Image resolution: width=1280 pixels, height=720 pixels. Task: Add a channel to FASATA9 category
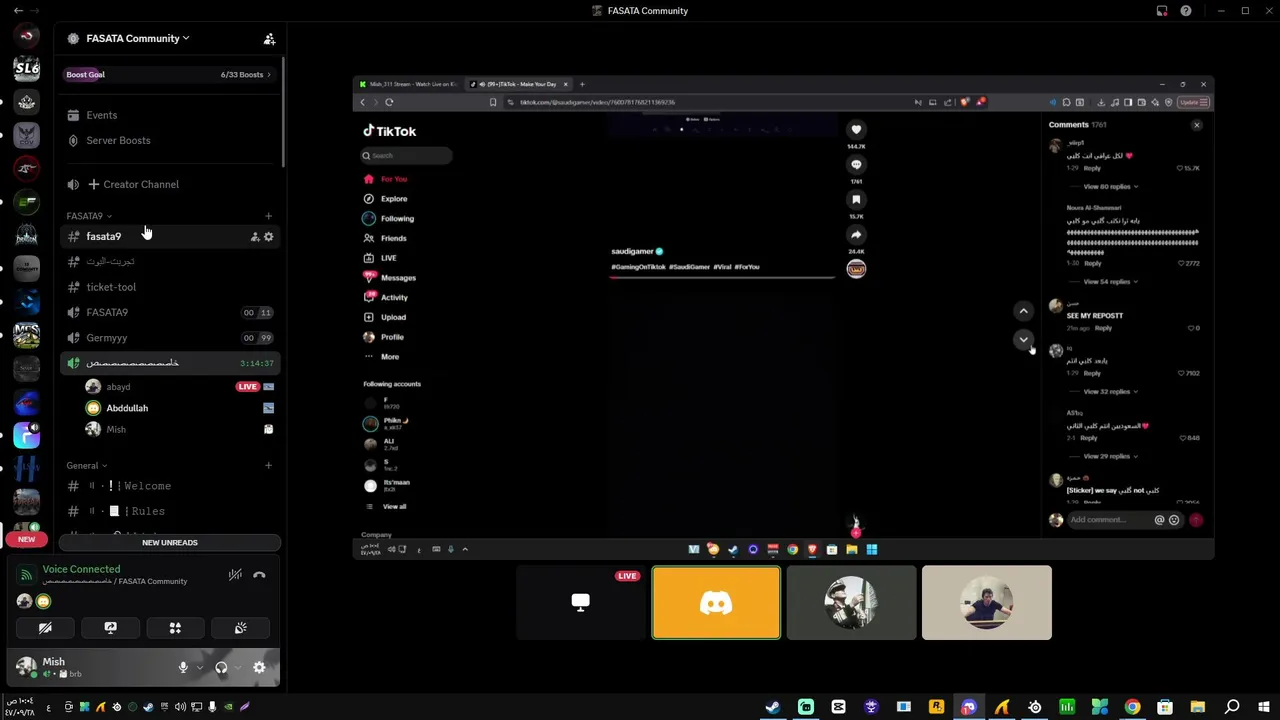(x=268, y=216)
